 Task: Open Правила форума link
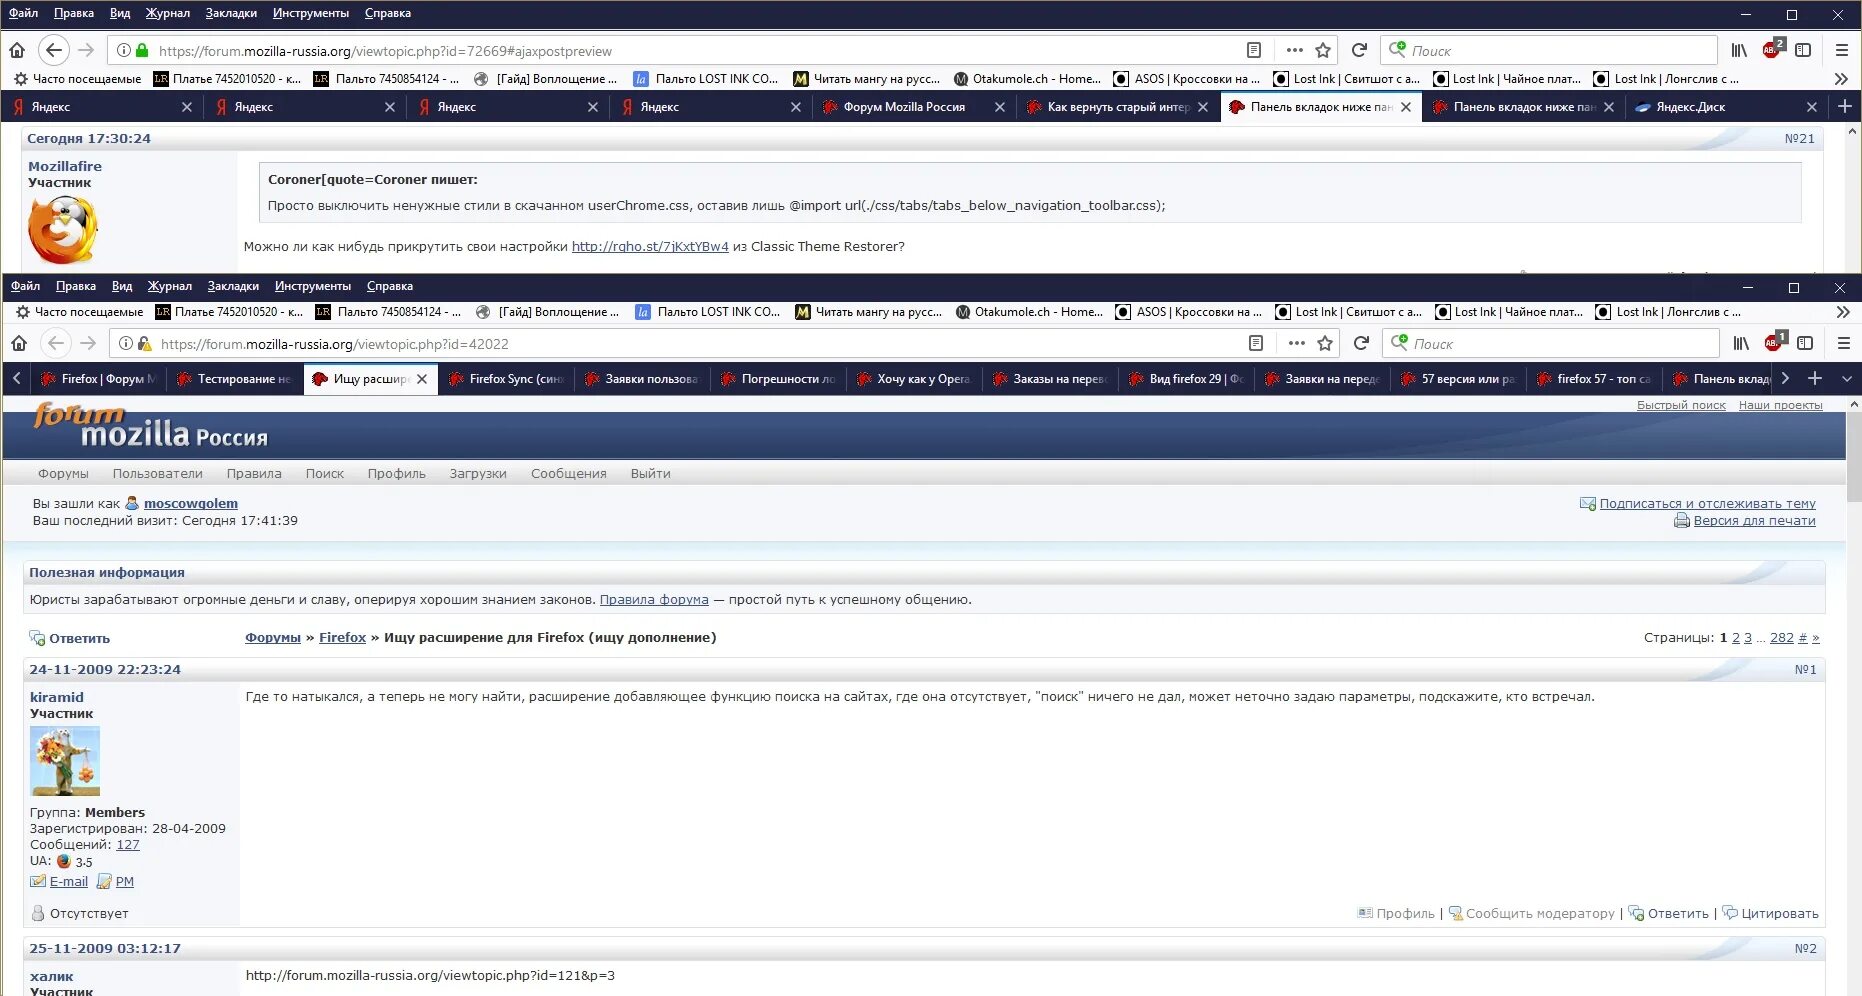tap(654, 599)
